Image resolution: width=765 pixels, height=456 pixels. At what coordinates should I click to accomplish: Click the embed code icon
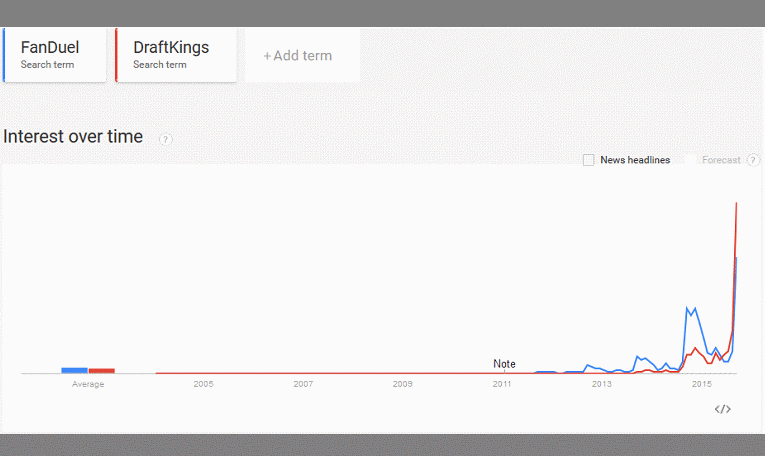(723, 409)
